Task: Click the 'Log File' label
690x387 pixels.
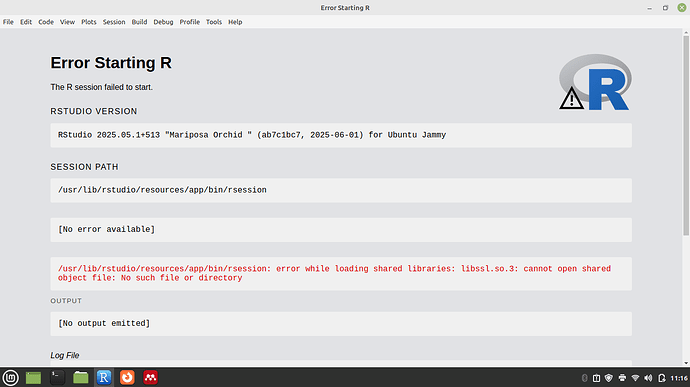Action: pos(65,355)
